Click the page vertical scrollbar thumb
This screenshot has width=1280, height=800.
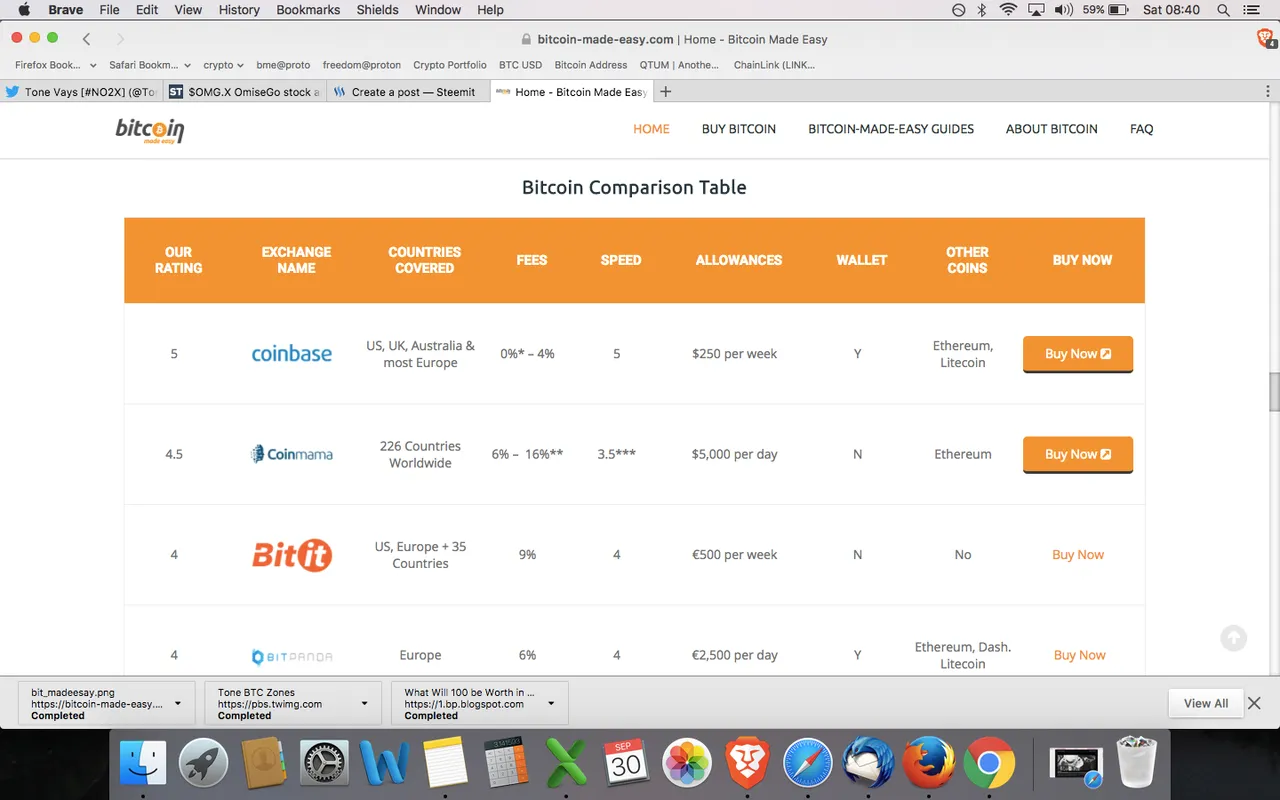tap(1274, 392)
